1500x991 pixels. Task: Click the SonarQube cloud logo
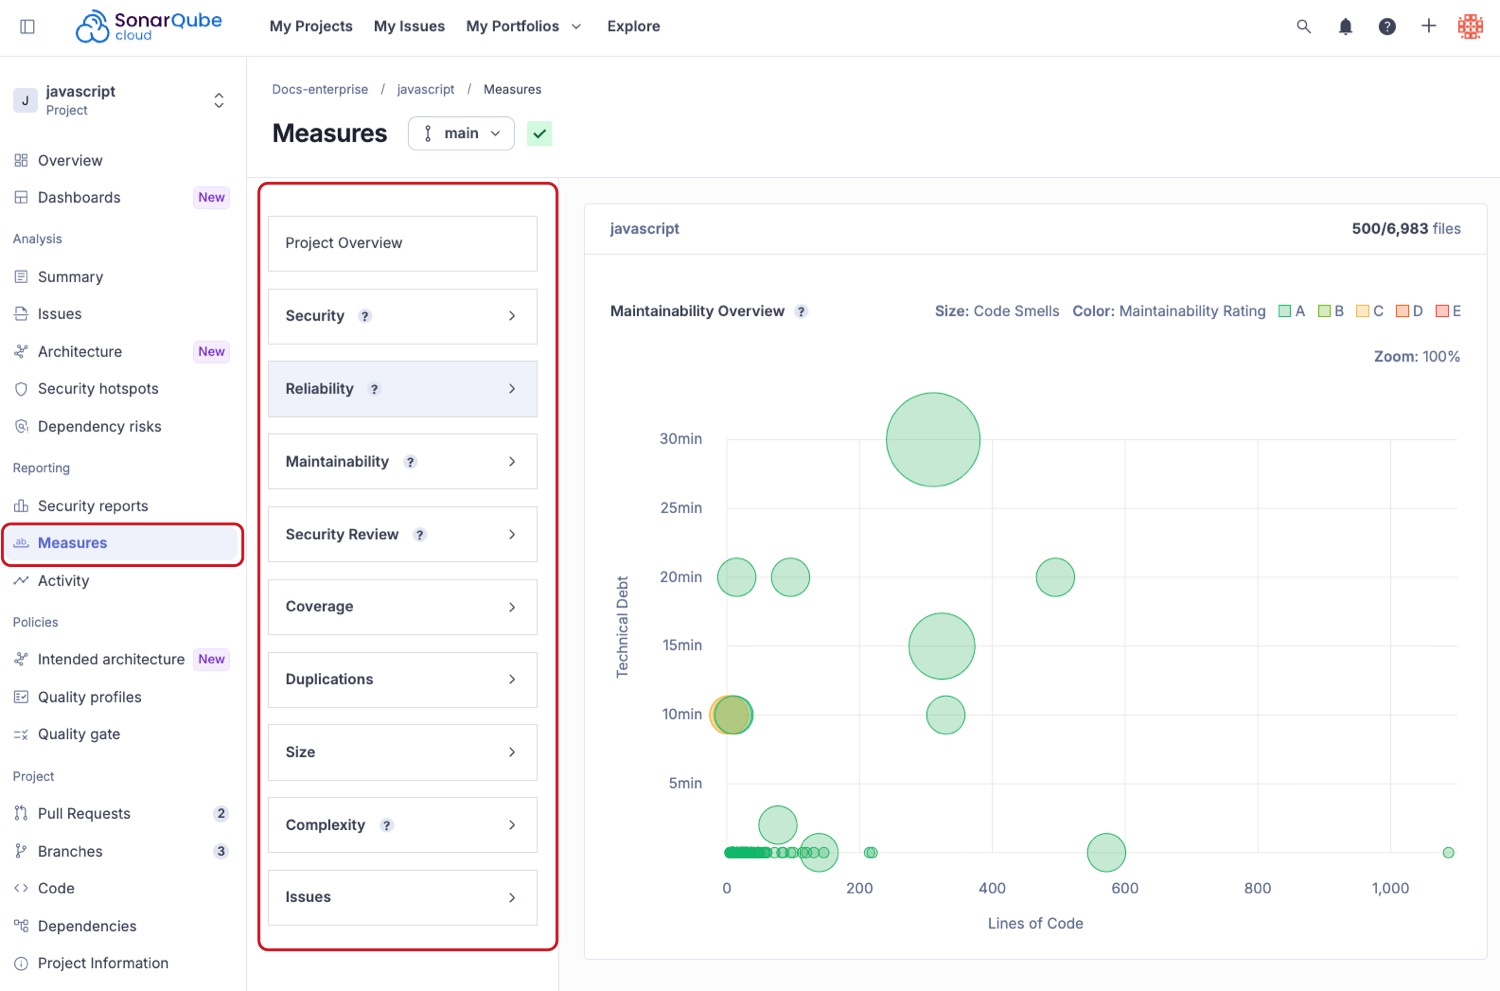pos(149,27)
